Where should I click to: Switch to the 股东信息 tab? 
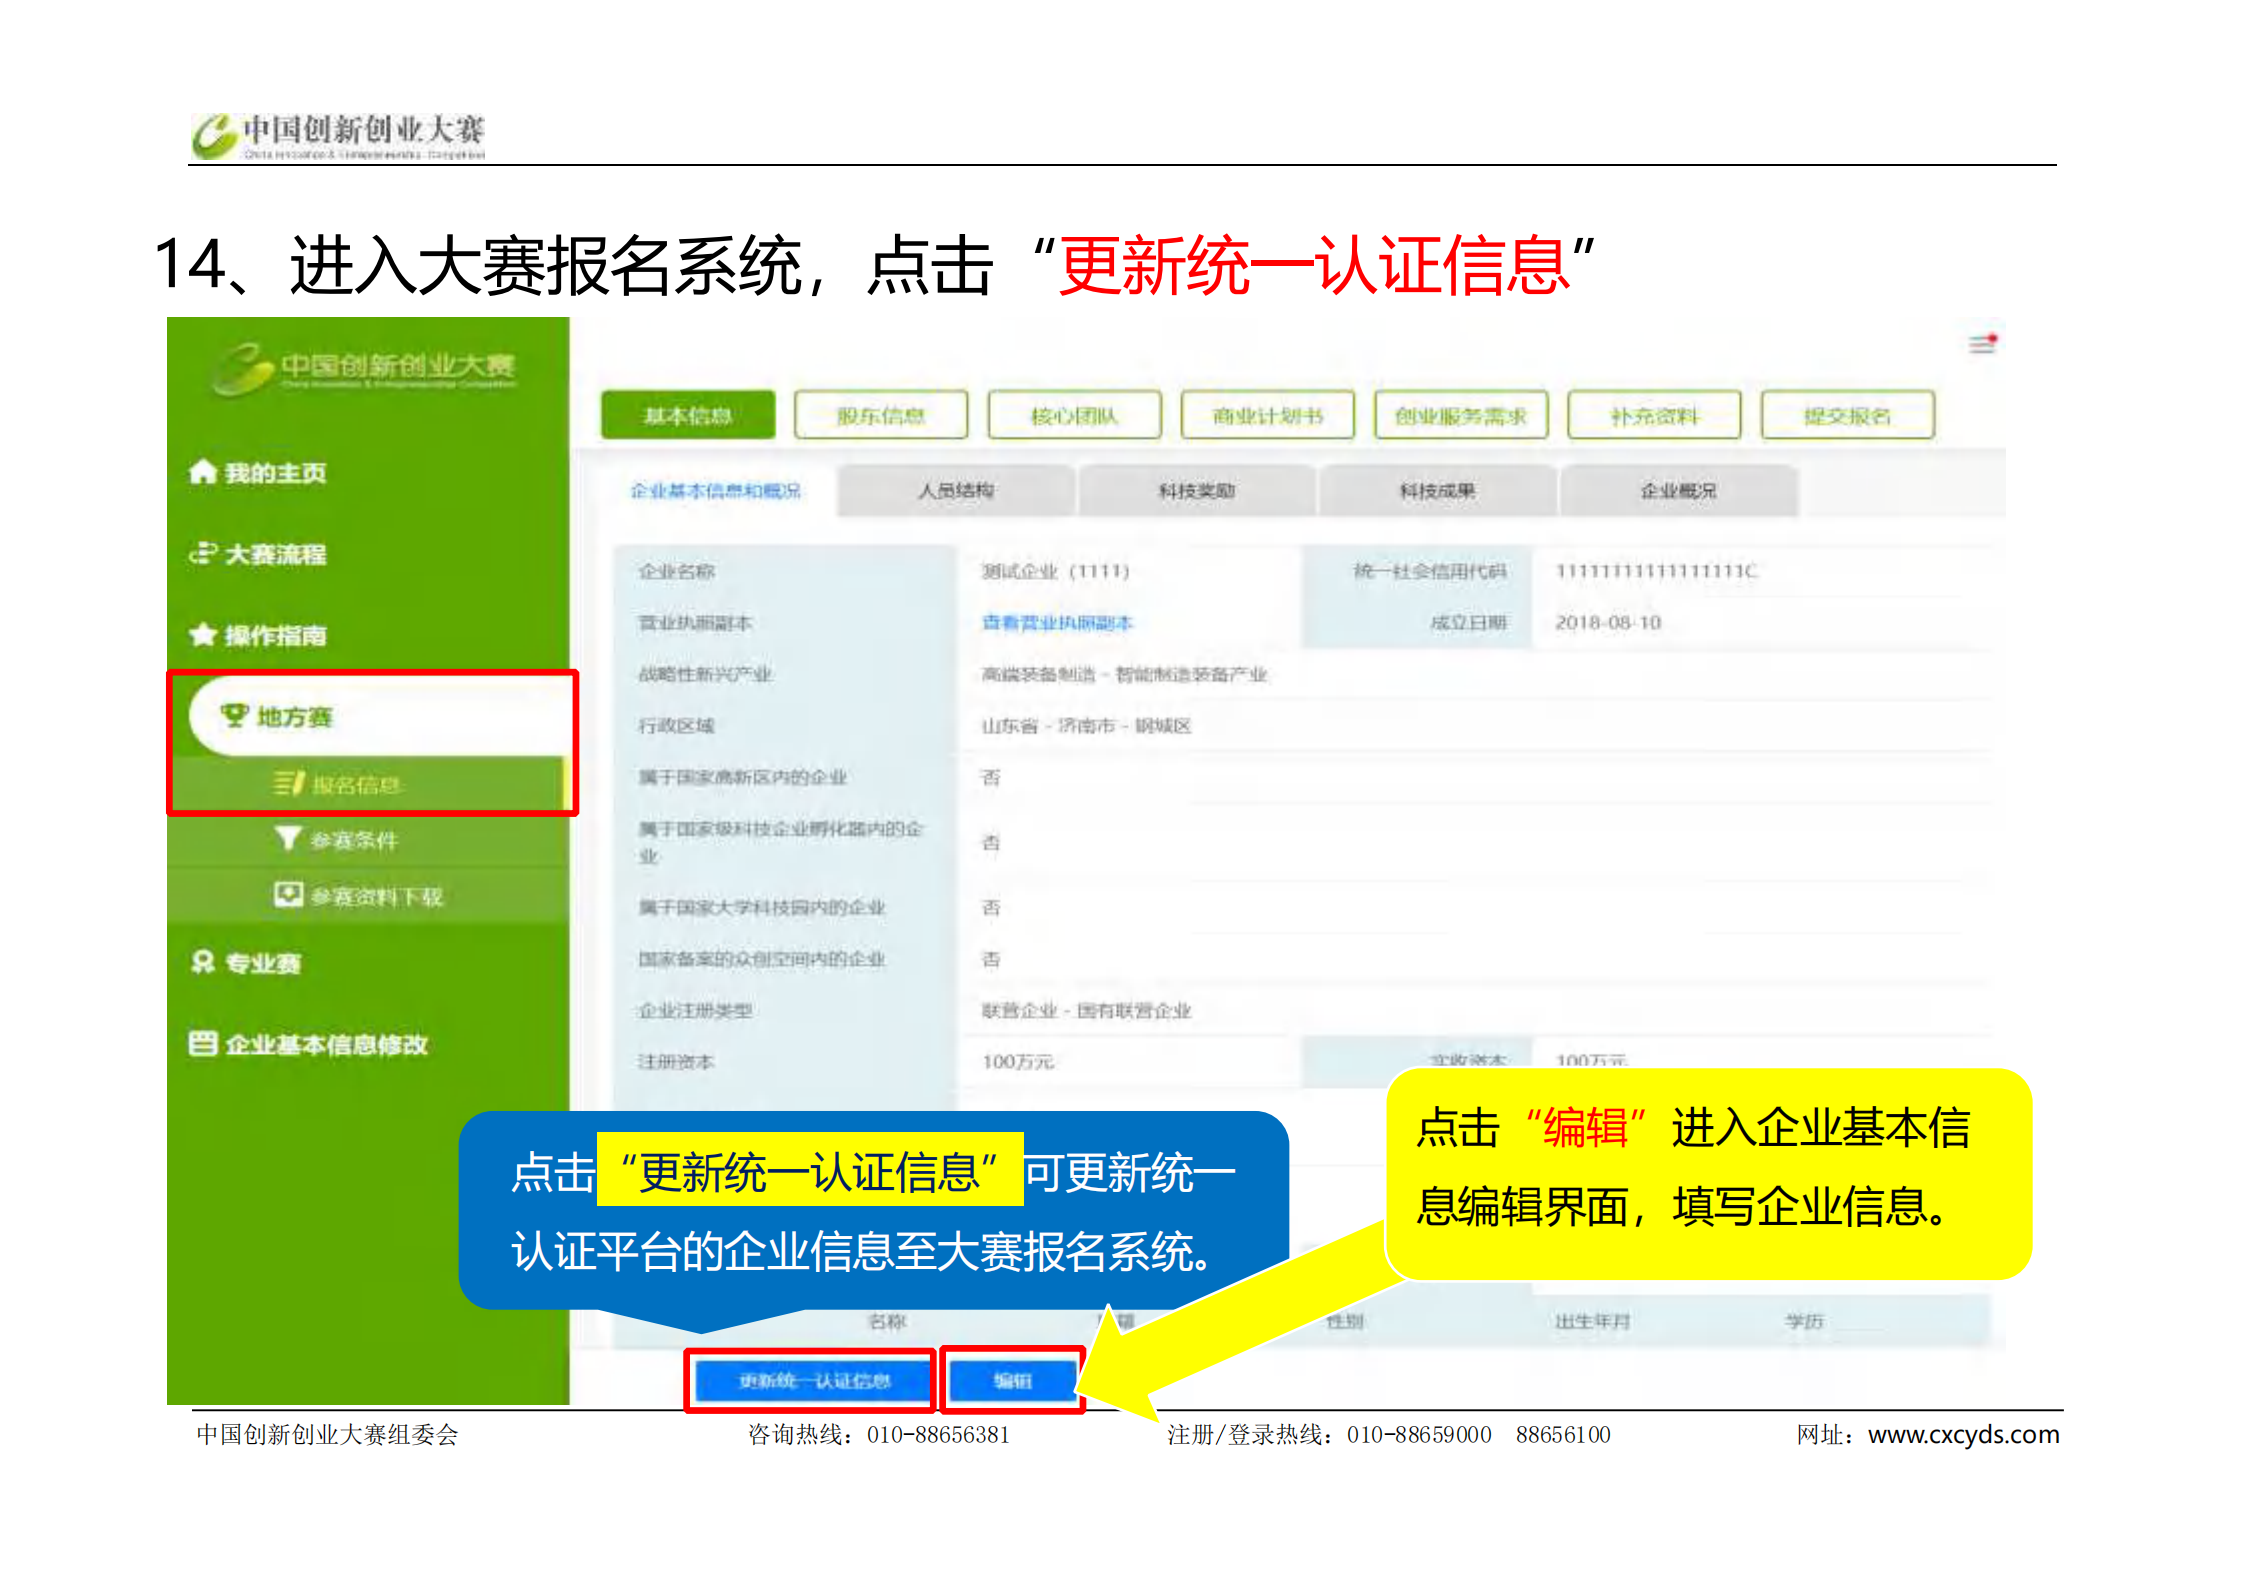coord(880,415)
